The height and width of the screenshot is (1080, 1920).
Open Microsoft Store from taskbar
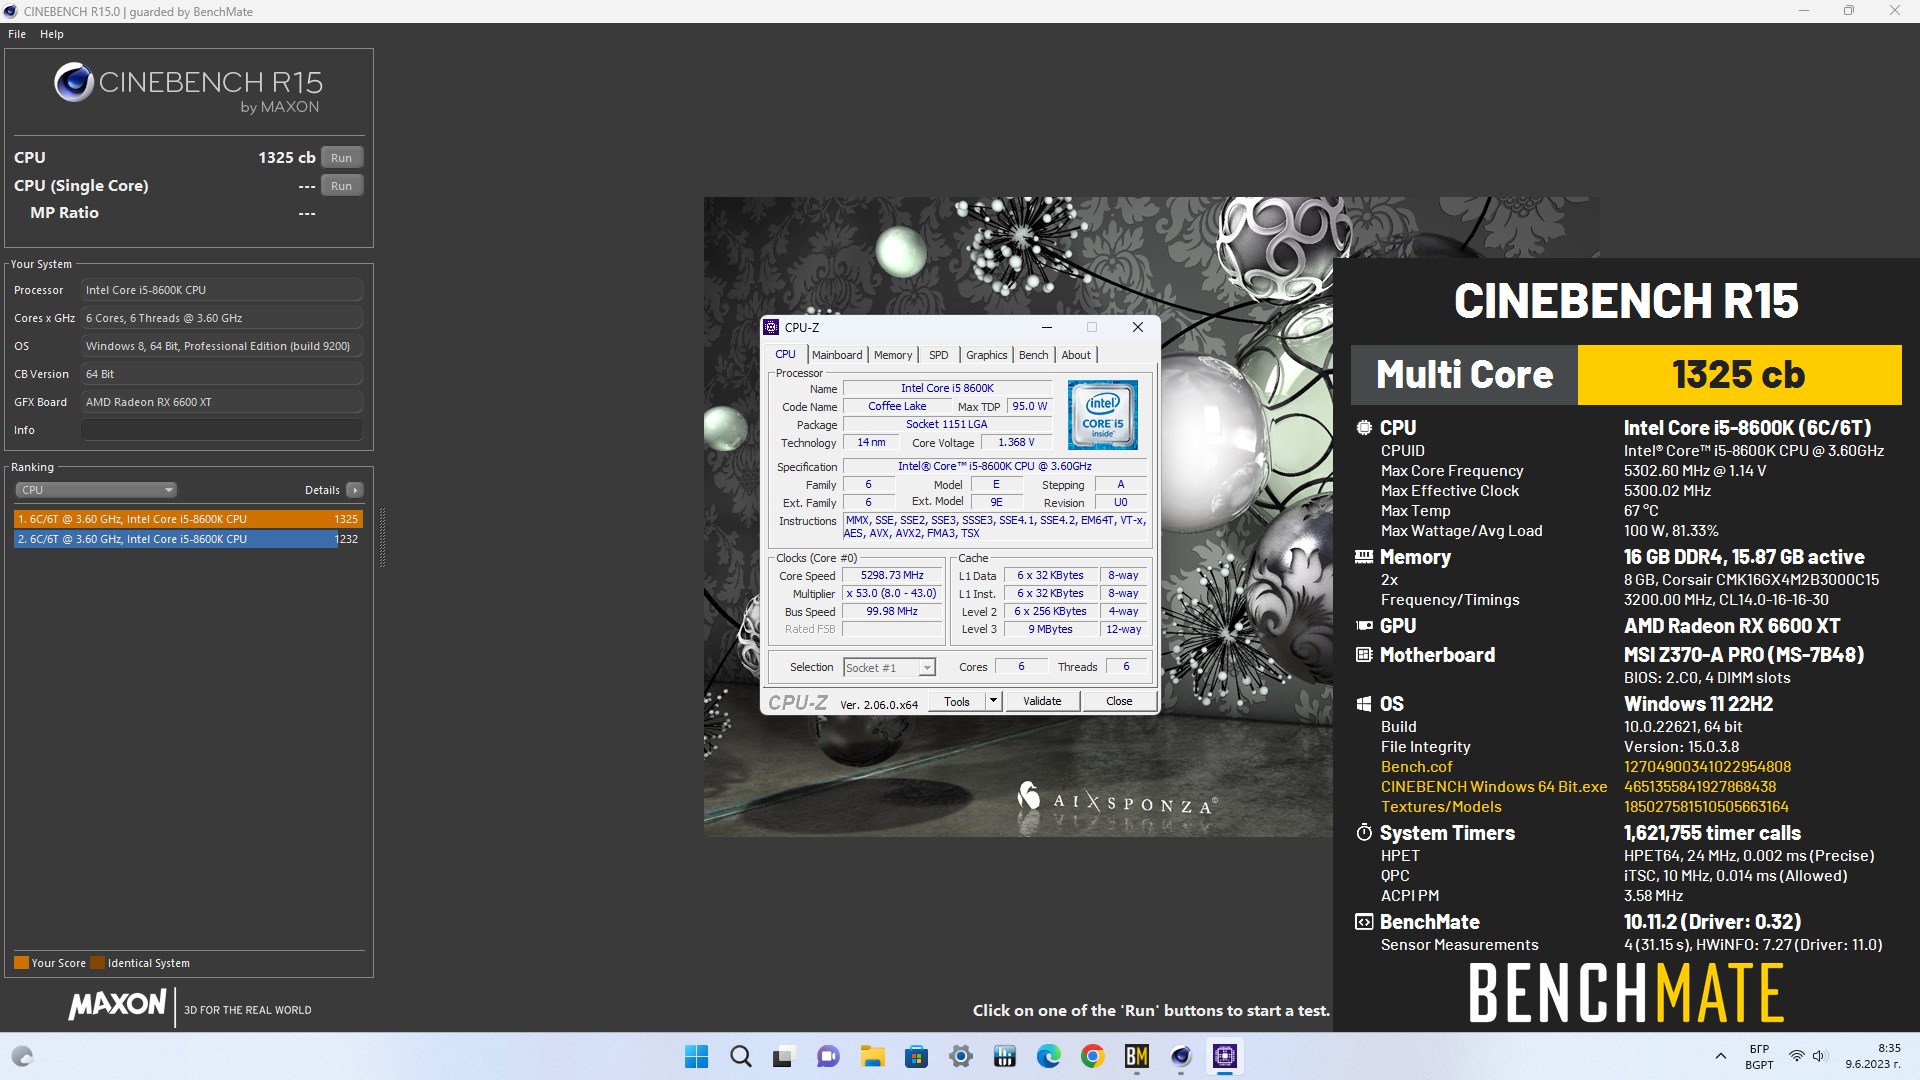coord(916,1056)
